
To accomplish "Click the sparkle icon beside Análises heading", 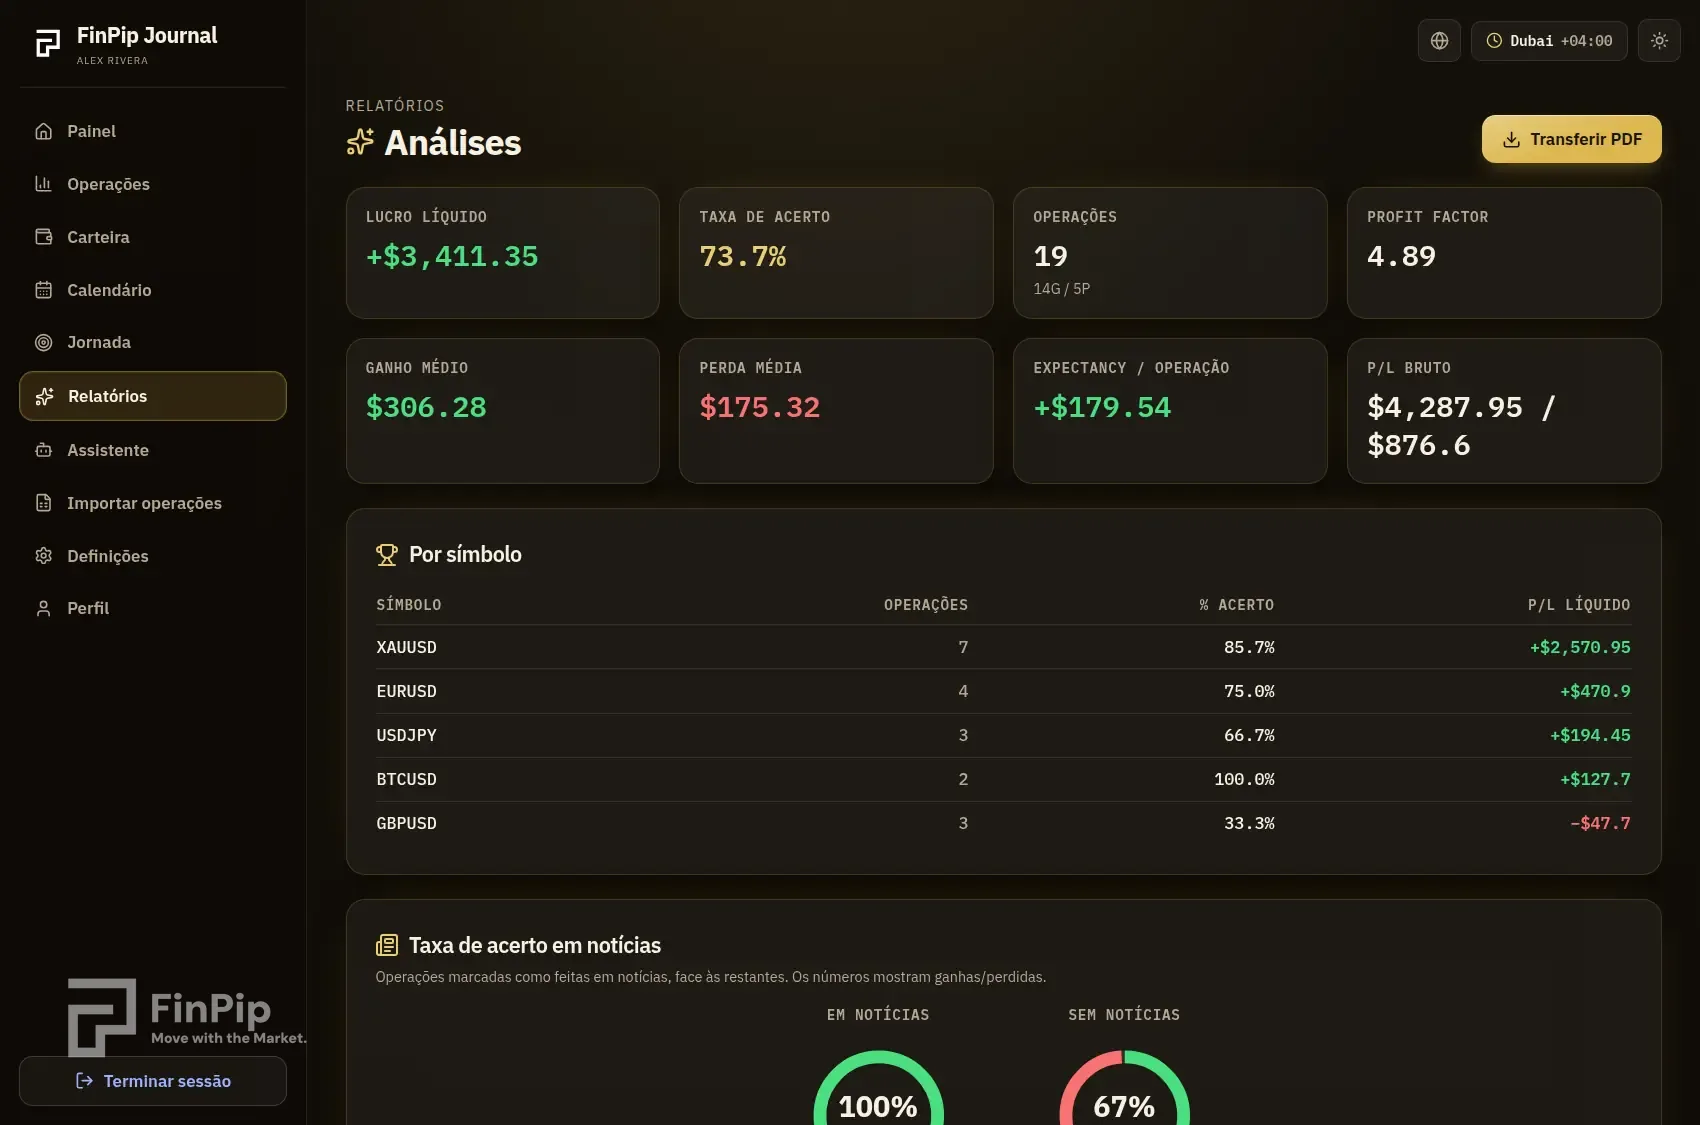I will [x=360, y=142].
